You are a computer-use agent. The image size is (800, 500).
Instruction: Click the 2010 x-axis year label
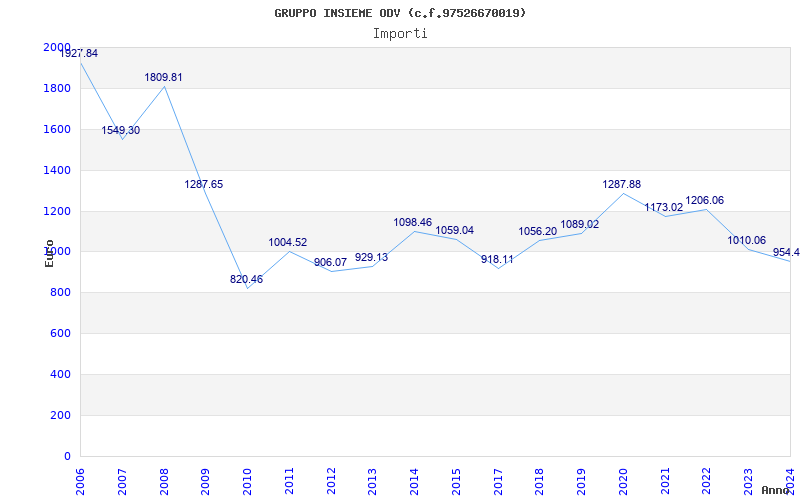(x=247, y=482)
